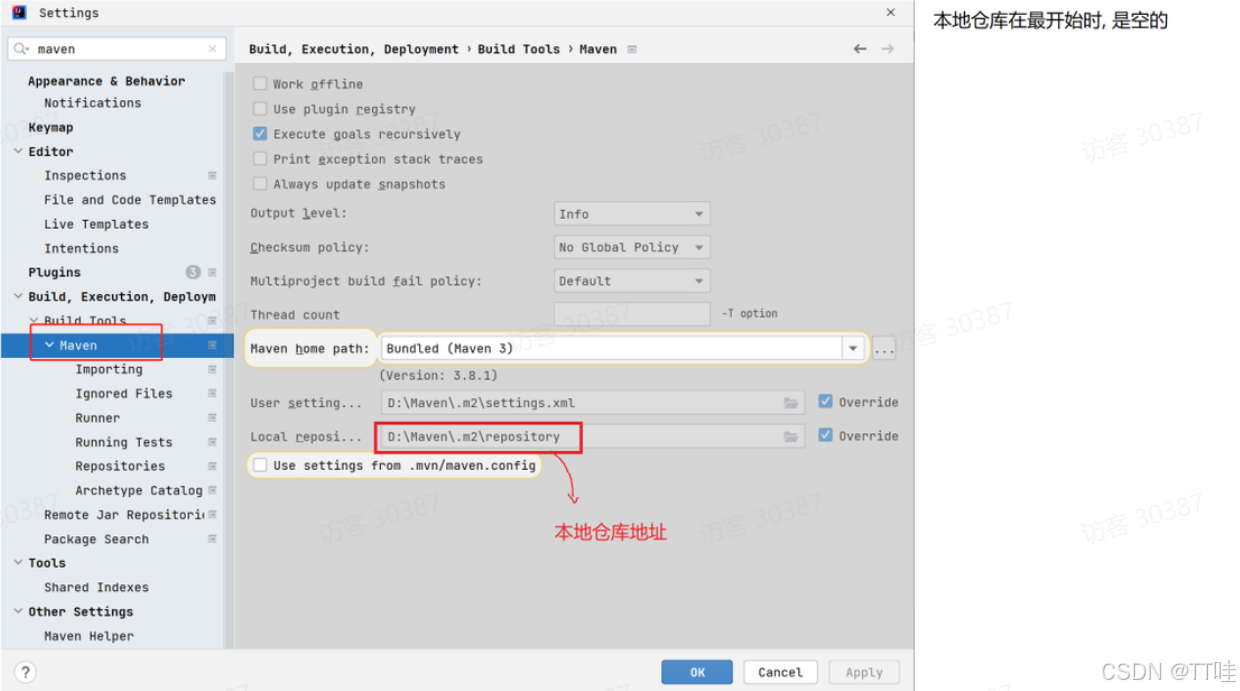Click the breadcrumb project-settings icon beside Maven
This screenshot has width=1240, height=691.
tap(632, 49)
